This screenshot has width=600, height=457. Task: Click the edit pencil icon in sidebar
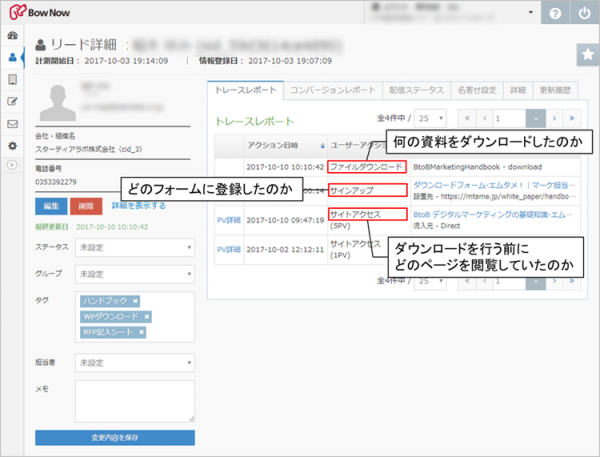tap(12, 101)
